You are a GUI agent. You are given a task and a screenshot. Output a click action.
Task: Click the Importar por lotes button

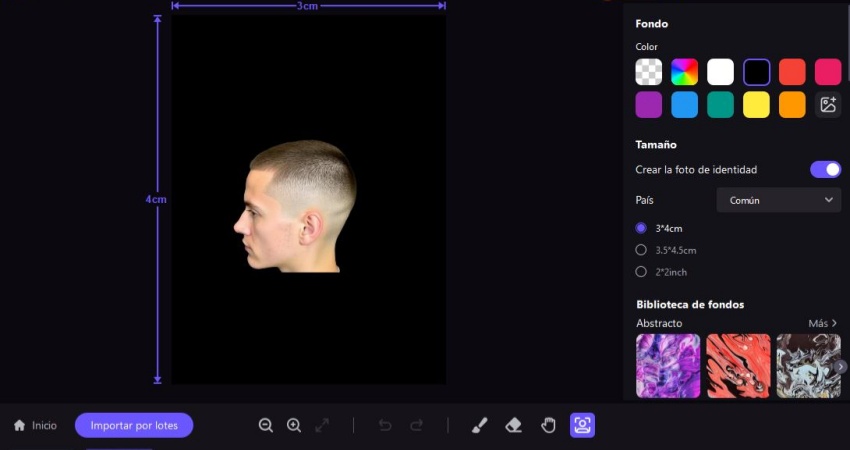click(x=134, y=425)
